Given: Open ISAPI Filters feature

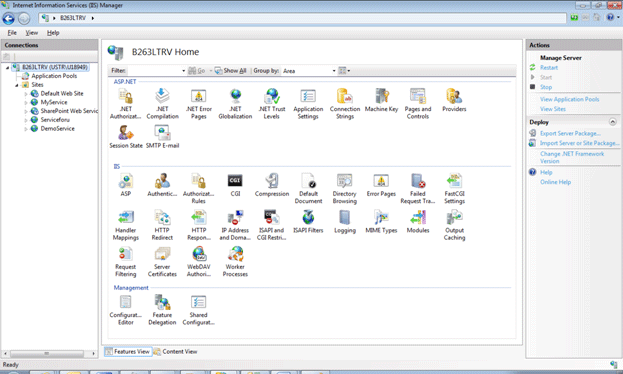Looking at the screenshot, I should coord(308,221).
